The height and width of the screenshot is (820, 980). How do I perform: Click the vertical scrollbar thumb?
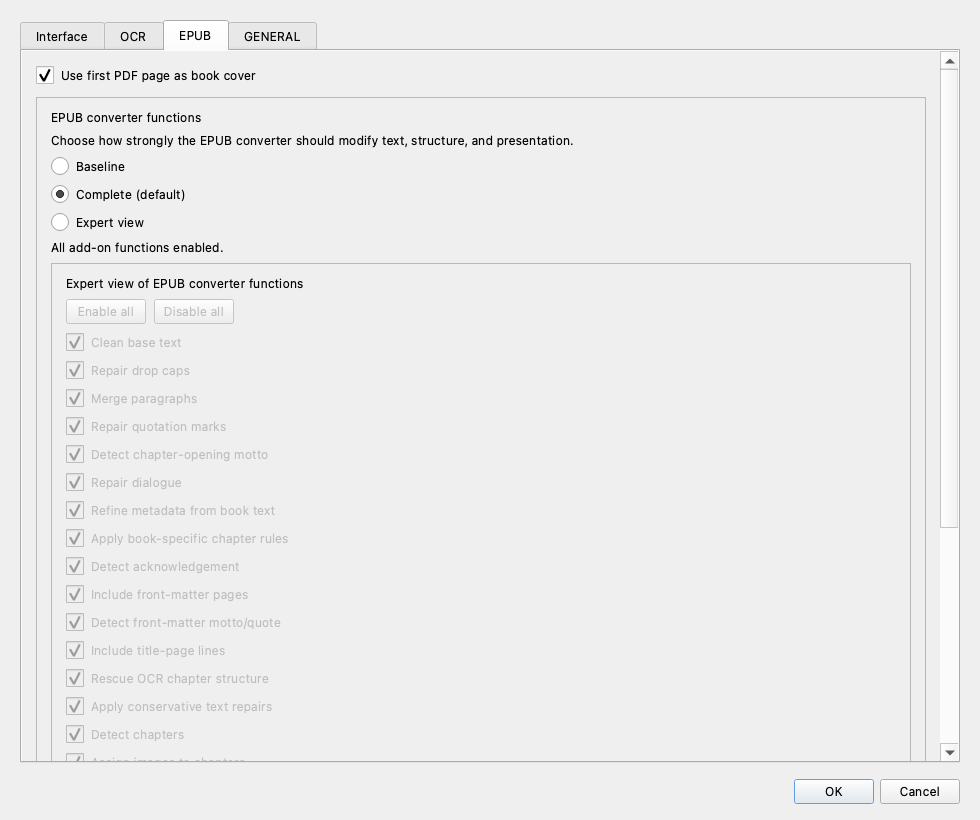click(949, 299)
